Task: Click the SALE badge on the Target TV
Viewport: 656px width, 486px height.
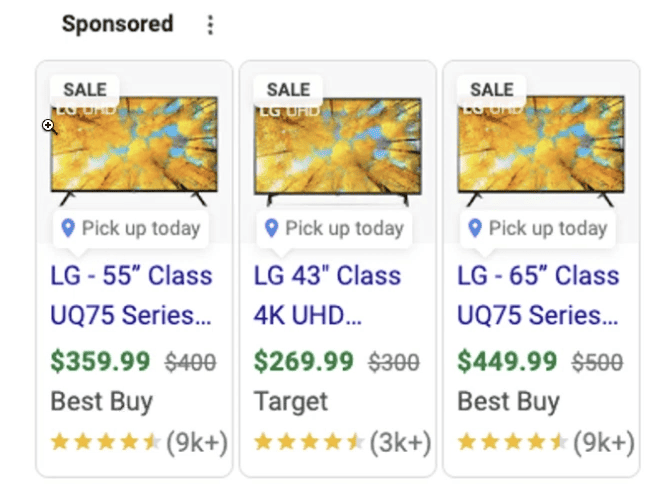Action: pyautogui.click(x=288, y=90)
